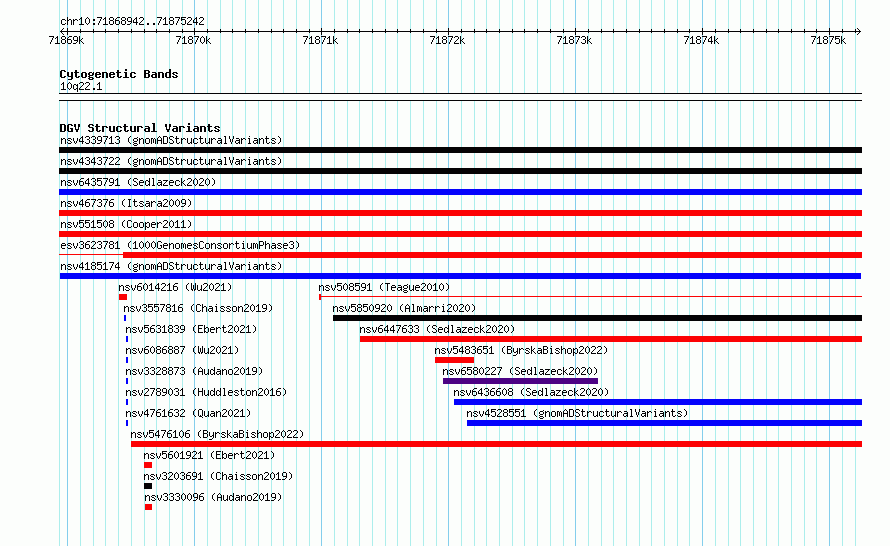Viewport: 890px width, 546px height.
Task: Select the nsv3330096 Audano2019 label
Action: (x=213, y=497)
